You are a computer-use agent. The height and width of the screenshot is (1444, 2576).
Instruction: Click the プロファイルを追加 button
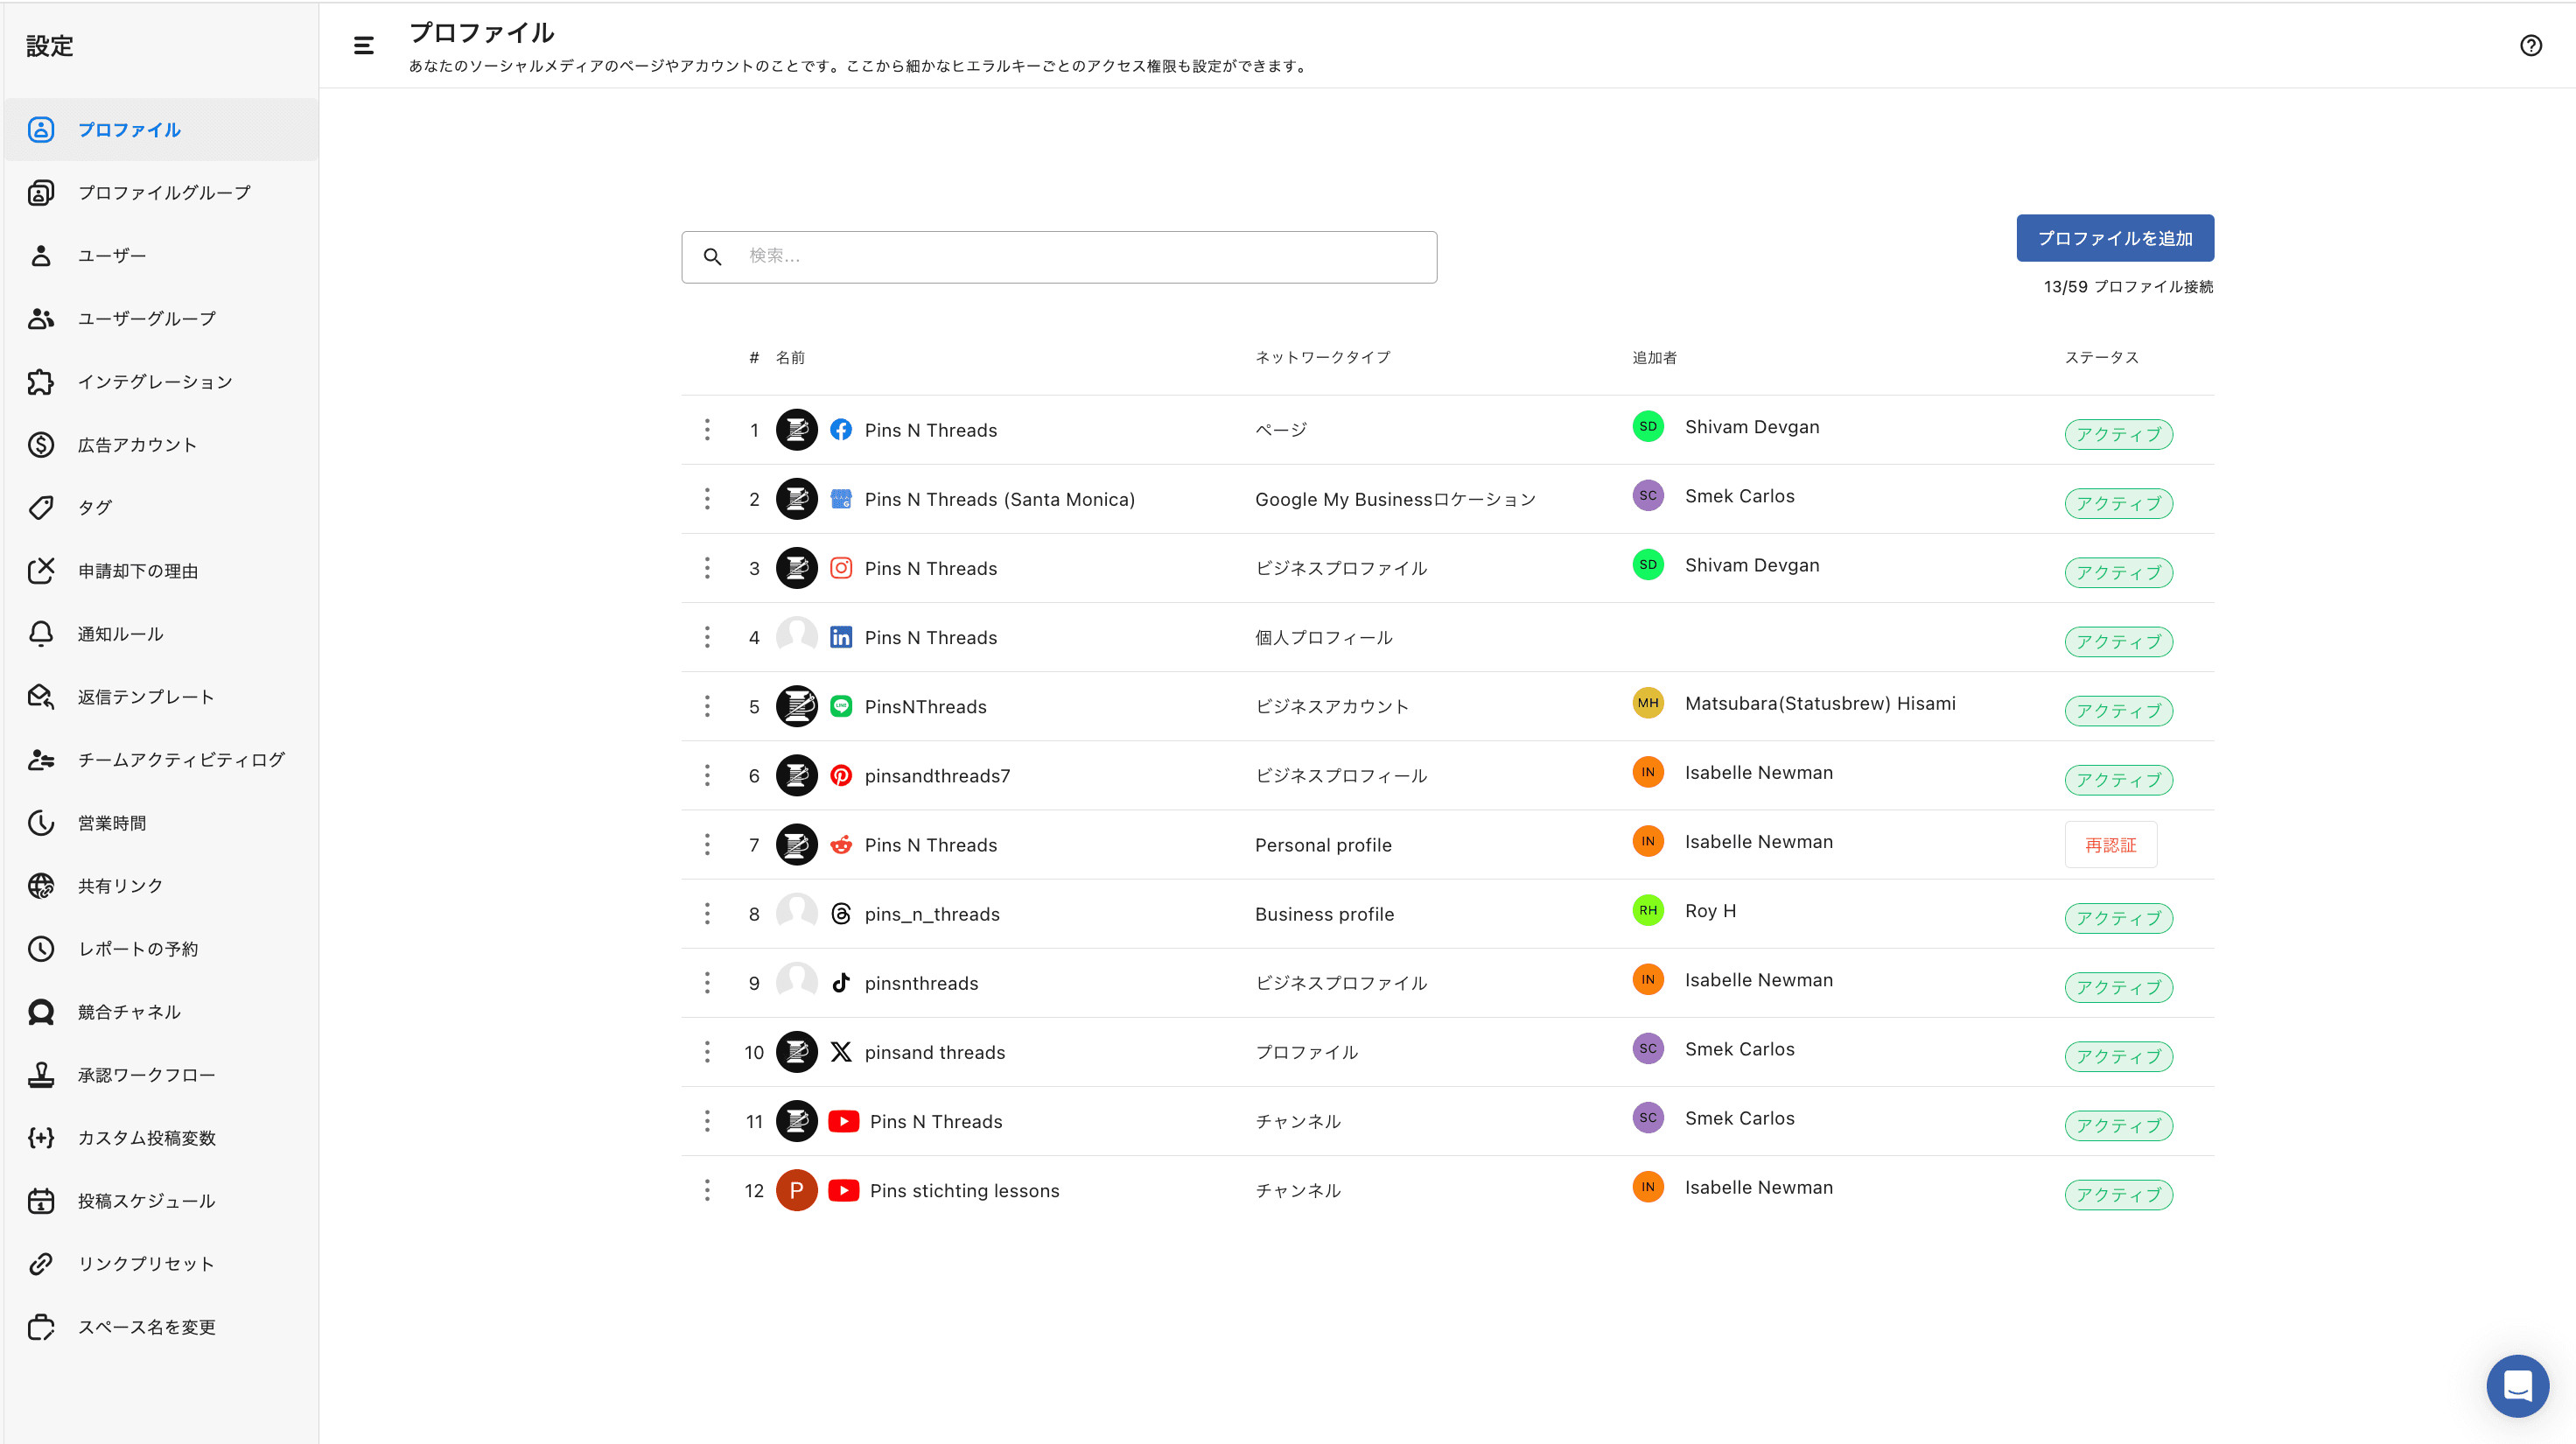(x=2114, y=238)
